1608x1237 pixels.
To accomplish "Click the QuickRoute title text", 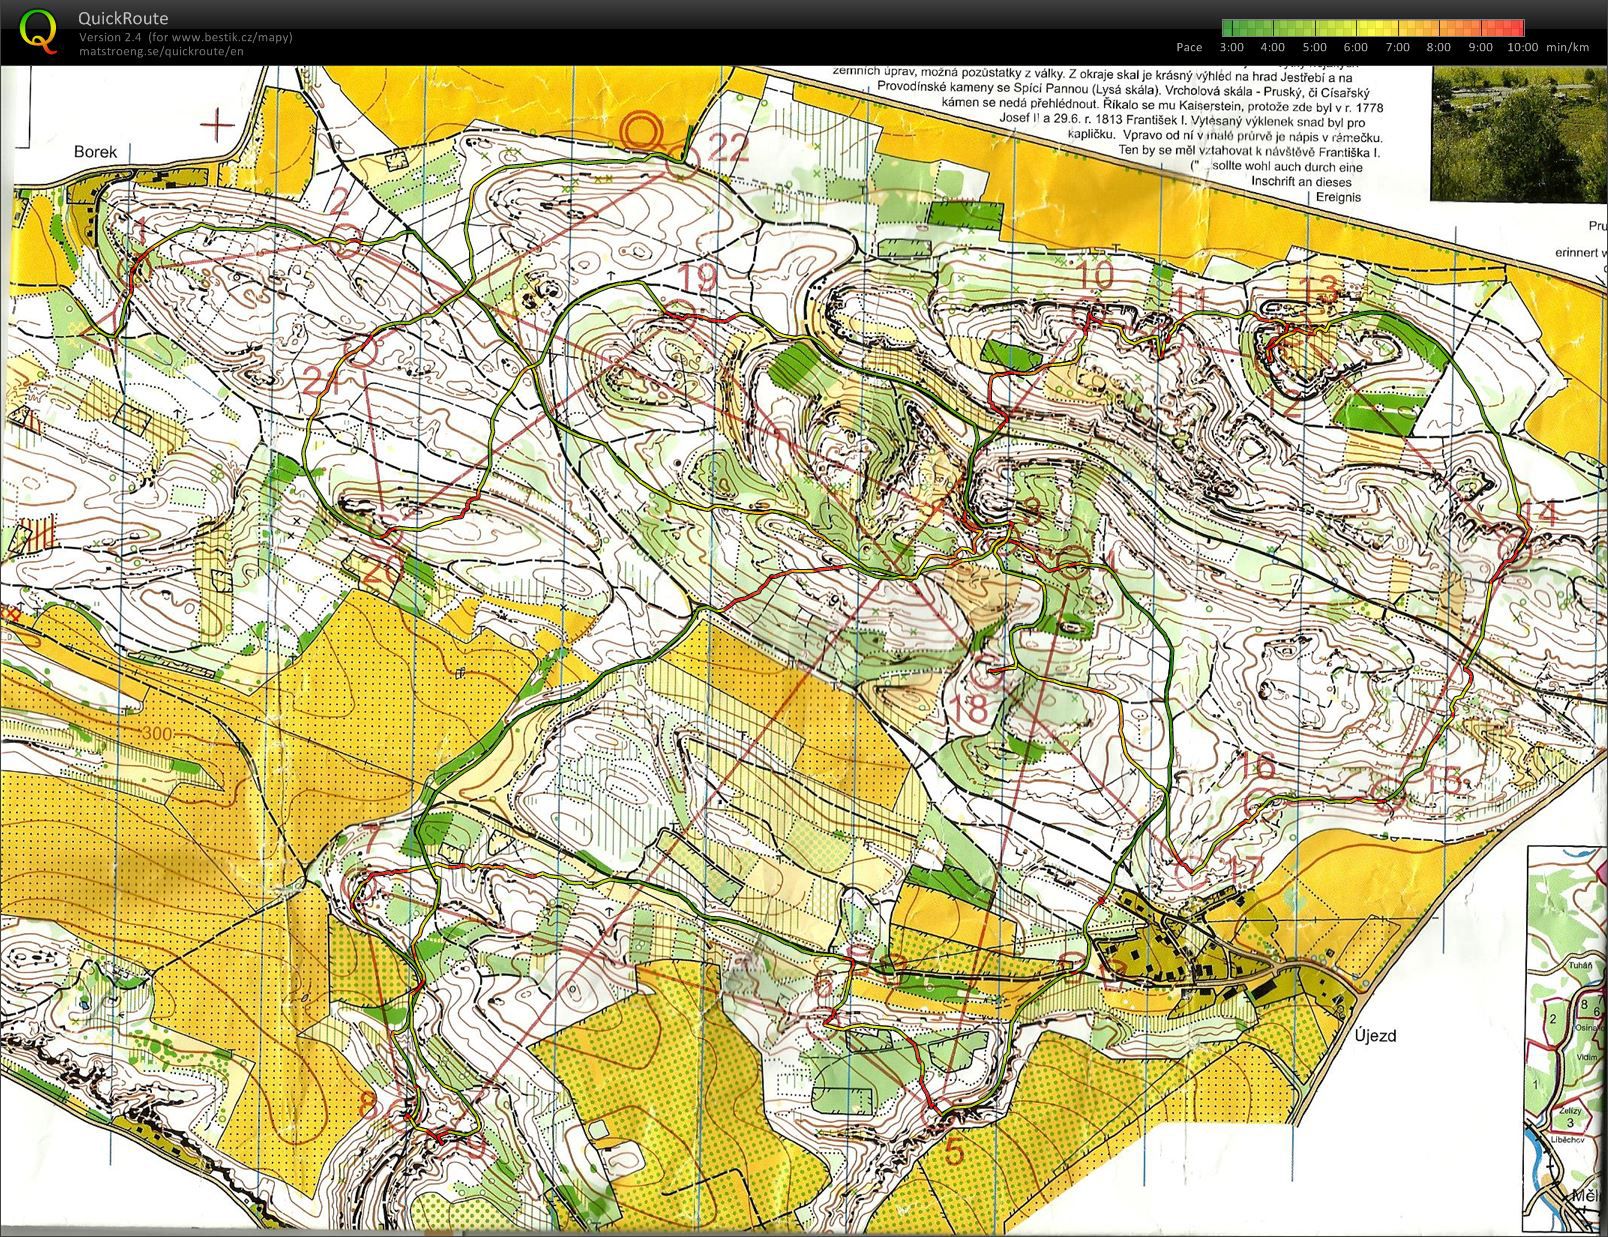I will coord(123,18).
